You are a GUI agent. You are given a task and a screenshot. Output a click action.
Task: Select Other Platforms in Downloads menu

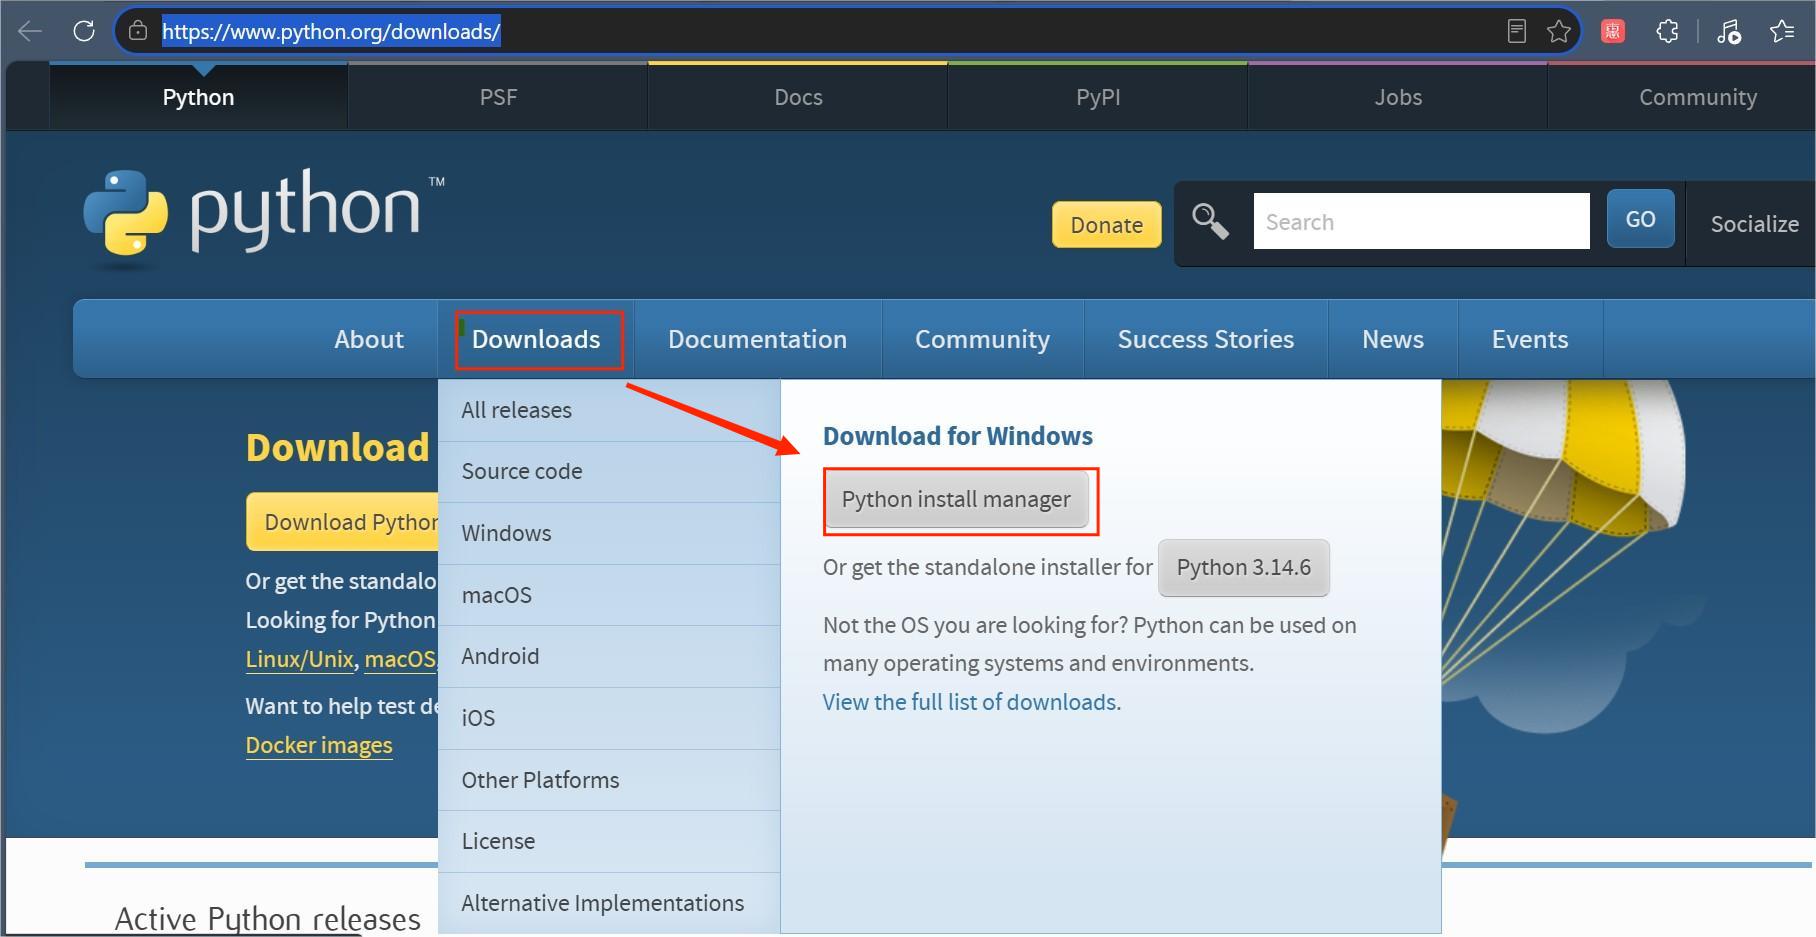pyautogui.click(x=609, y=780)
